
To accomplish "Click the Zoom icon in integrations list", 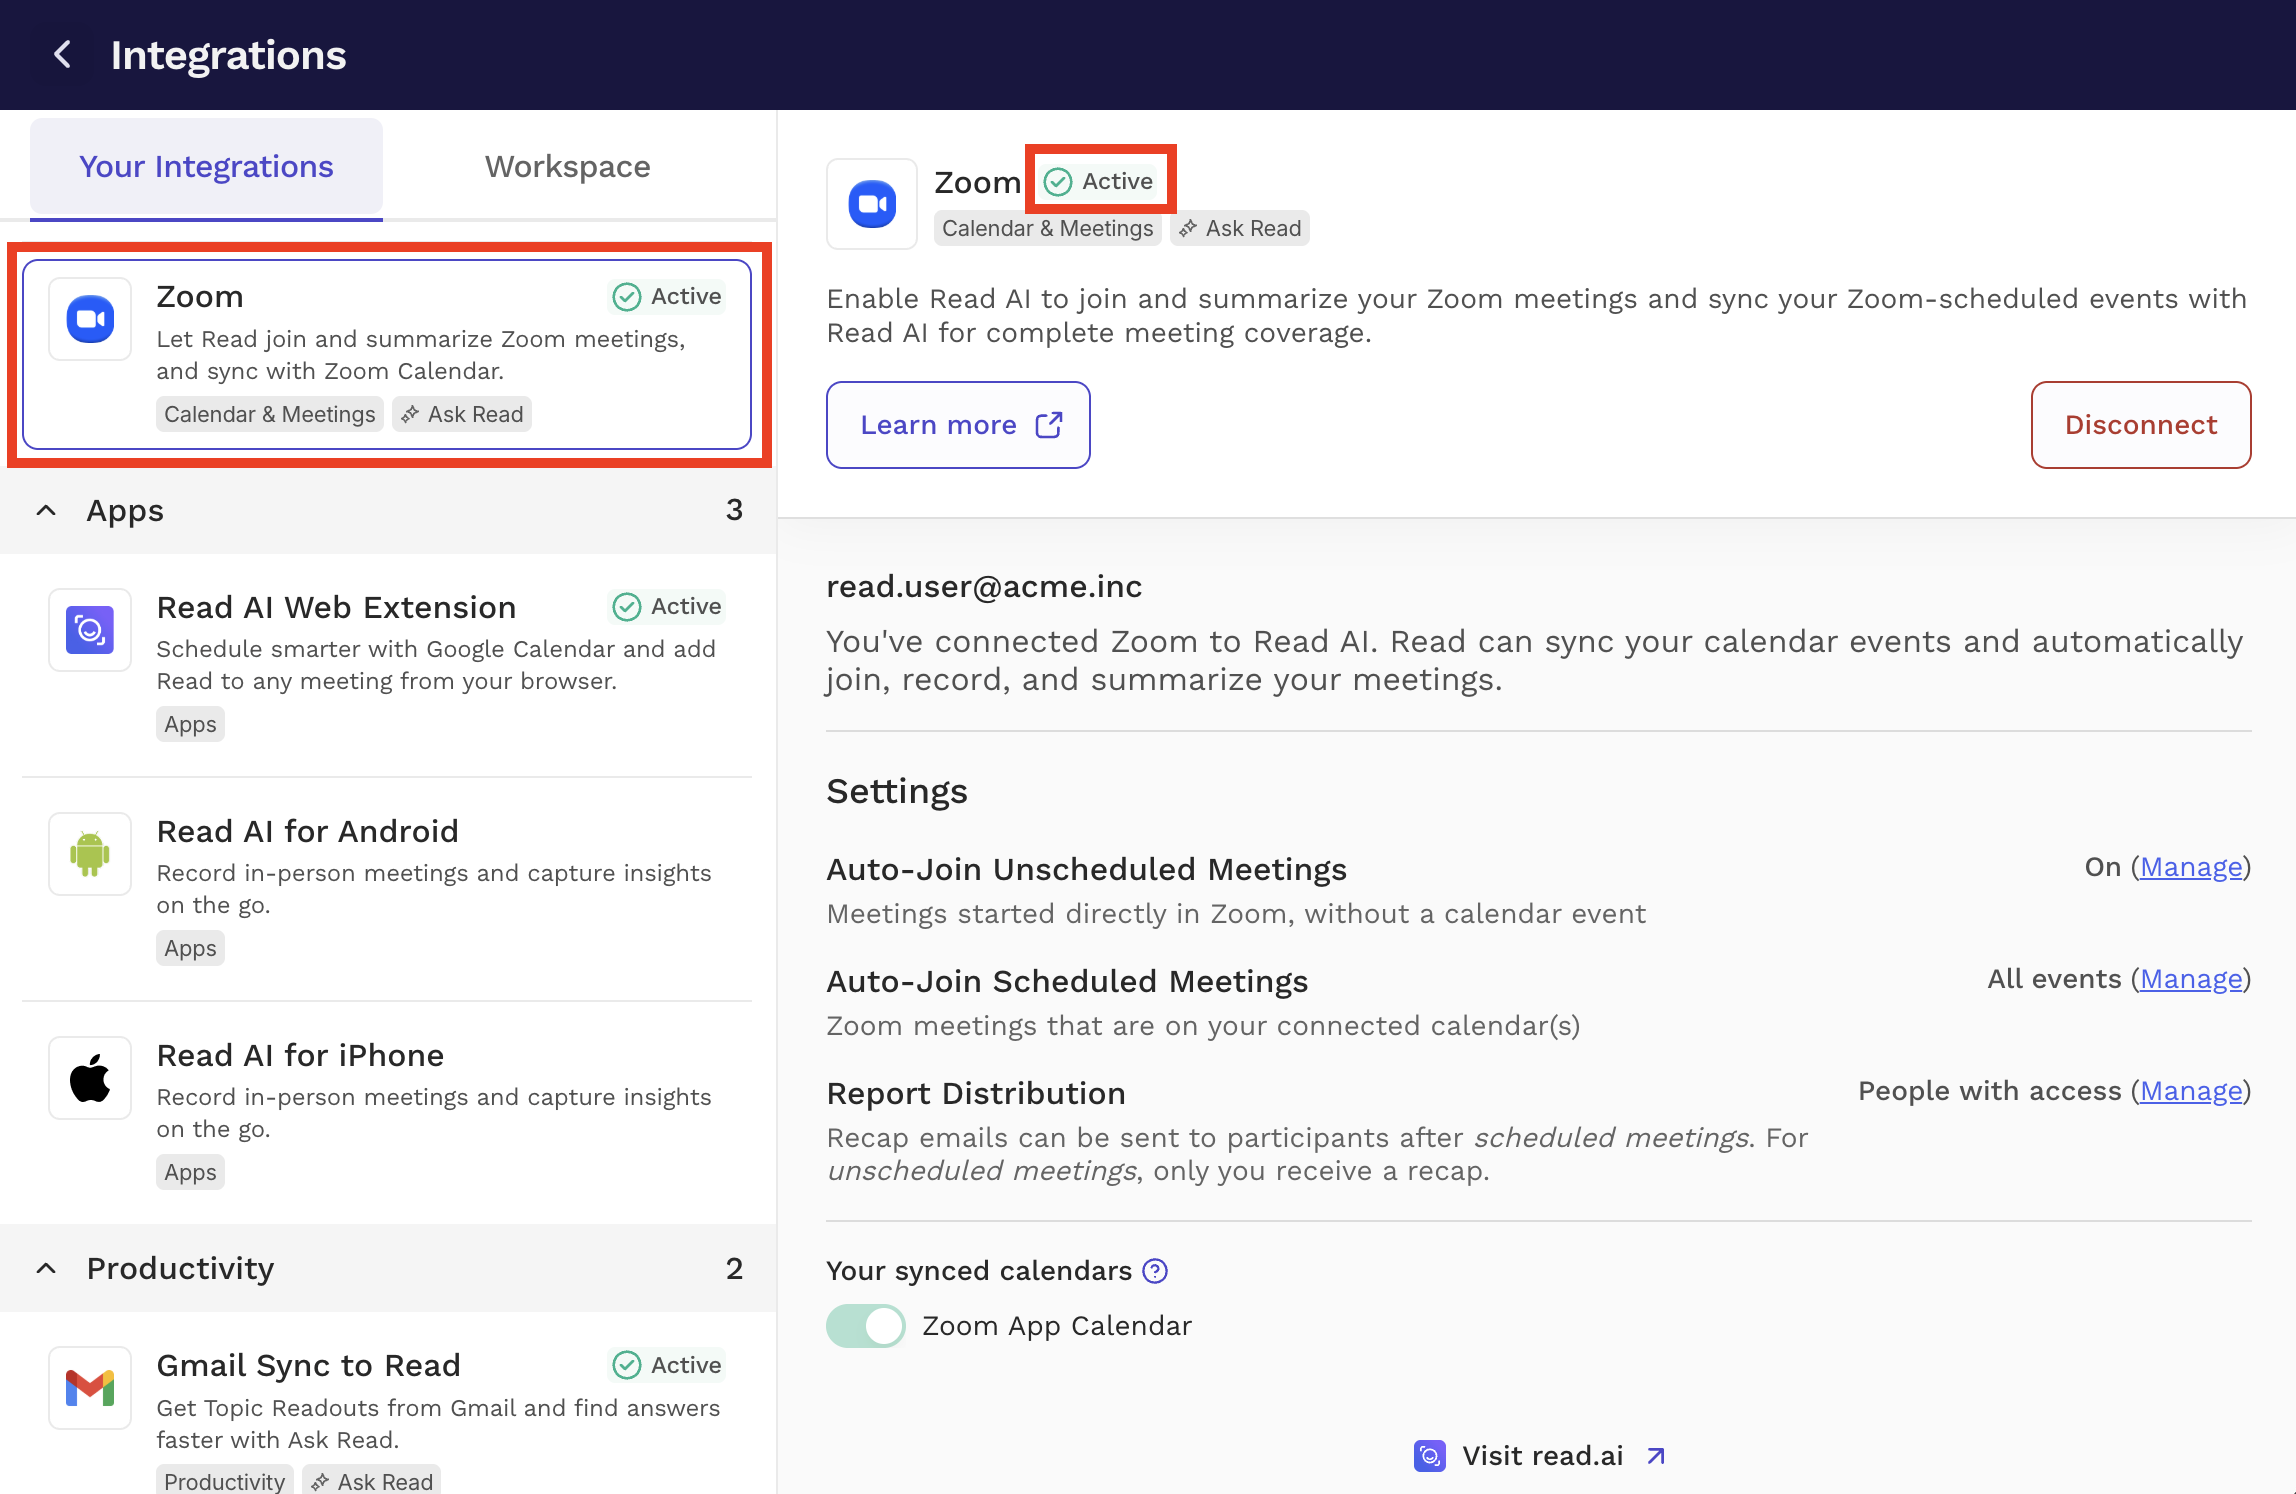I will point(90,319).
